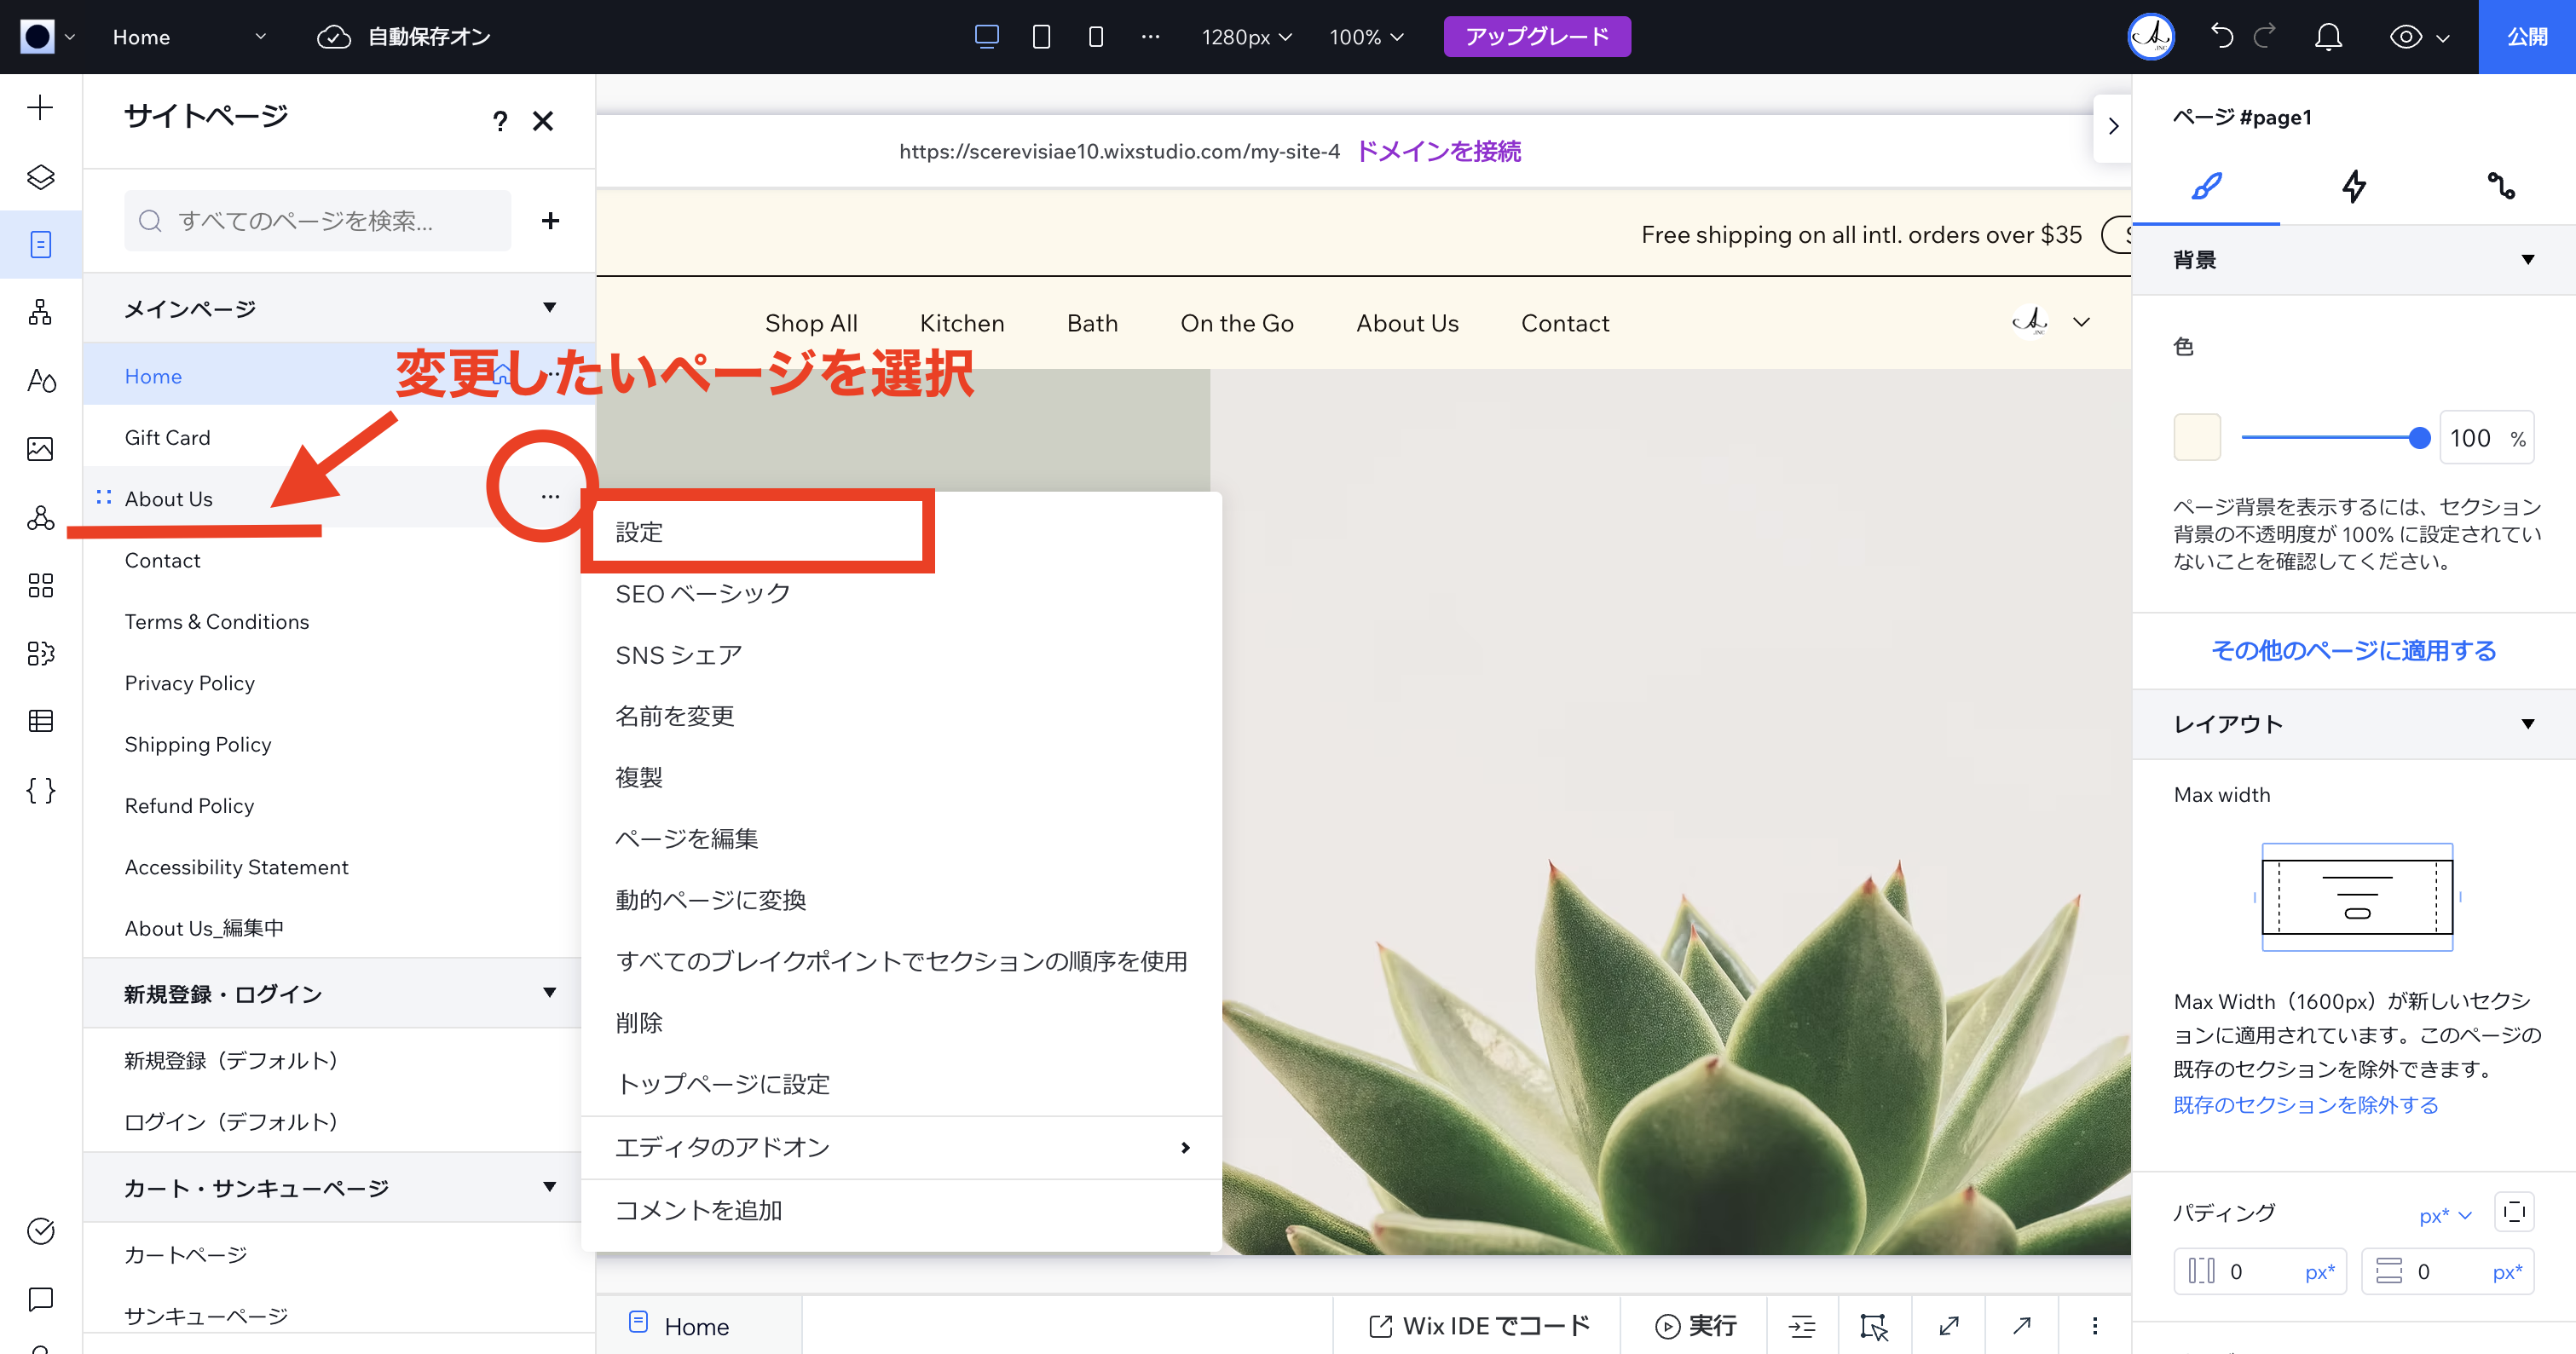This screenshot has height=1354, width=2576.
Task: Select 複製 from the page context menu
Action: (640, 776)
